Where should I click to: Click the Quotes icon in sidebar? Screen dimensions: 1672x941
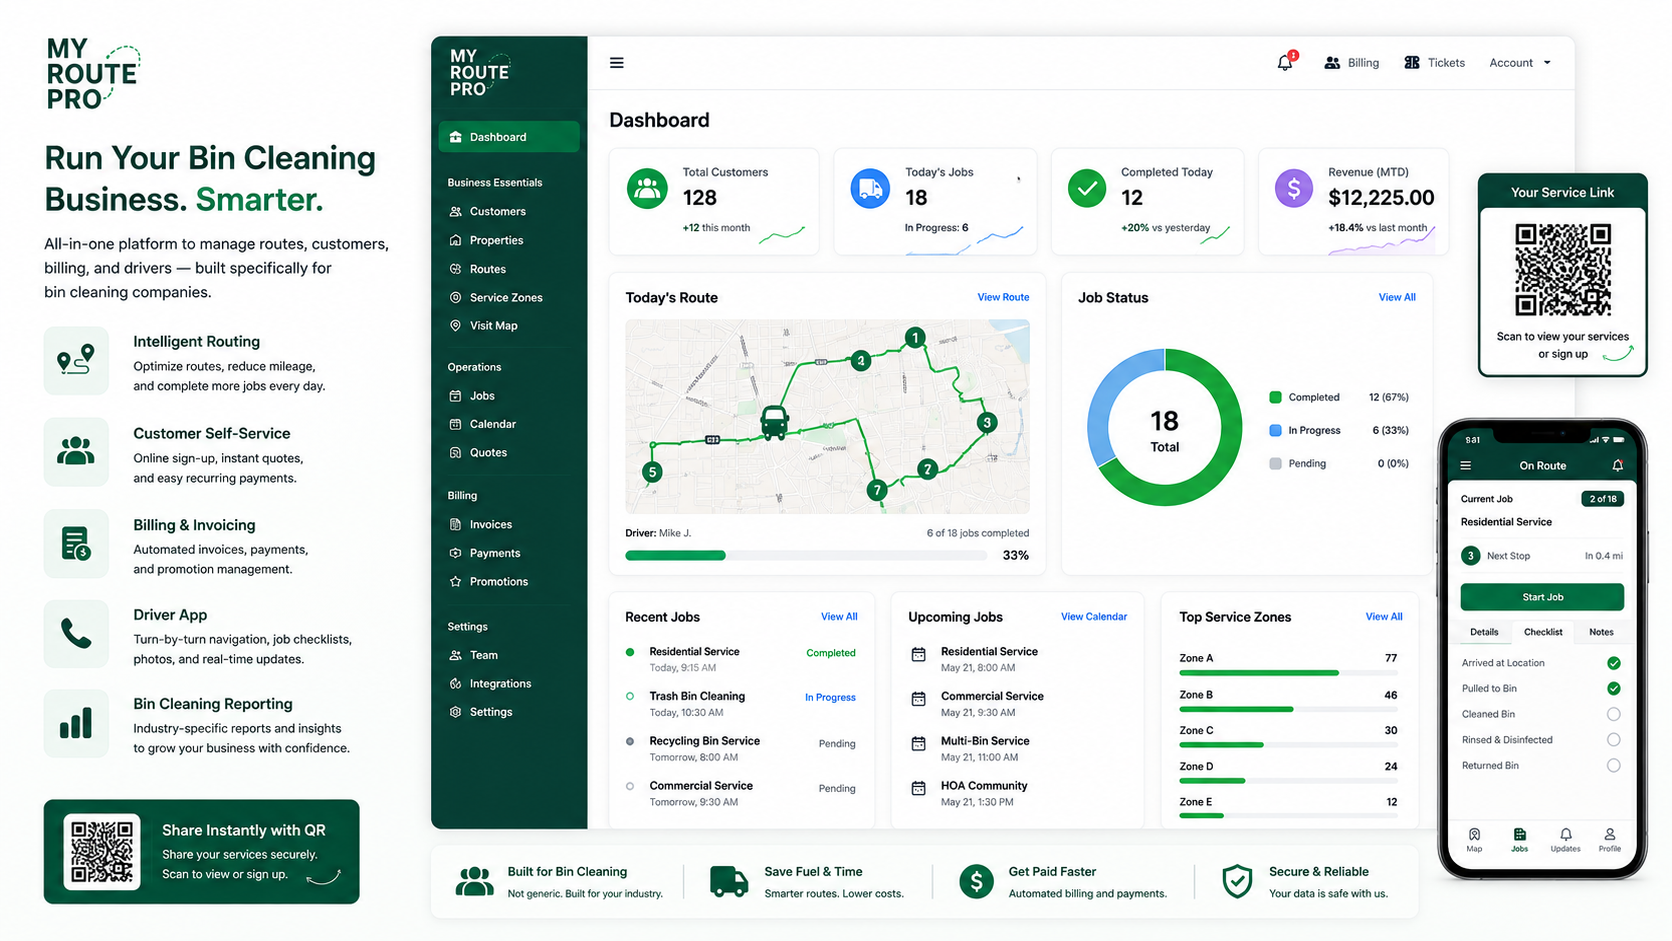point(456,453)
